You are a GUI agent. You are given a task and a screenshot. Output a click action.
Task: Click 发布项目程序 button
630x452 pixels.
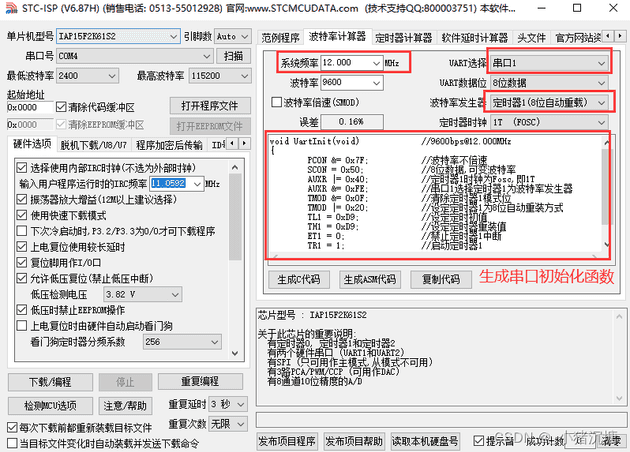pos(287,441)
